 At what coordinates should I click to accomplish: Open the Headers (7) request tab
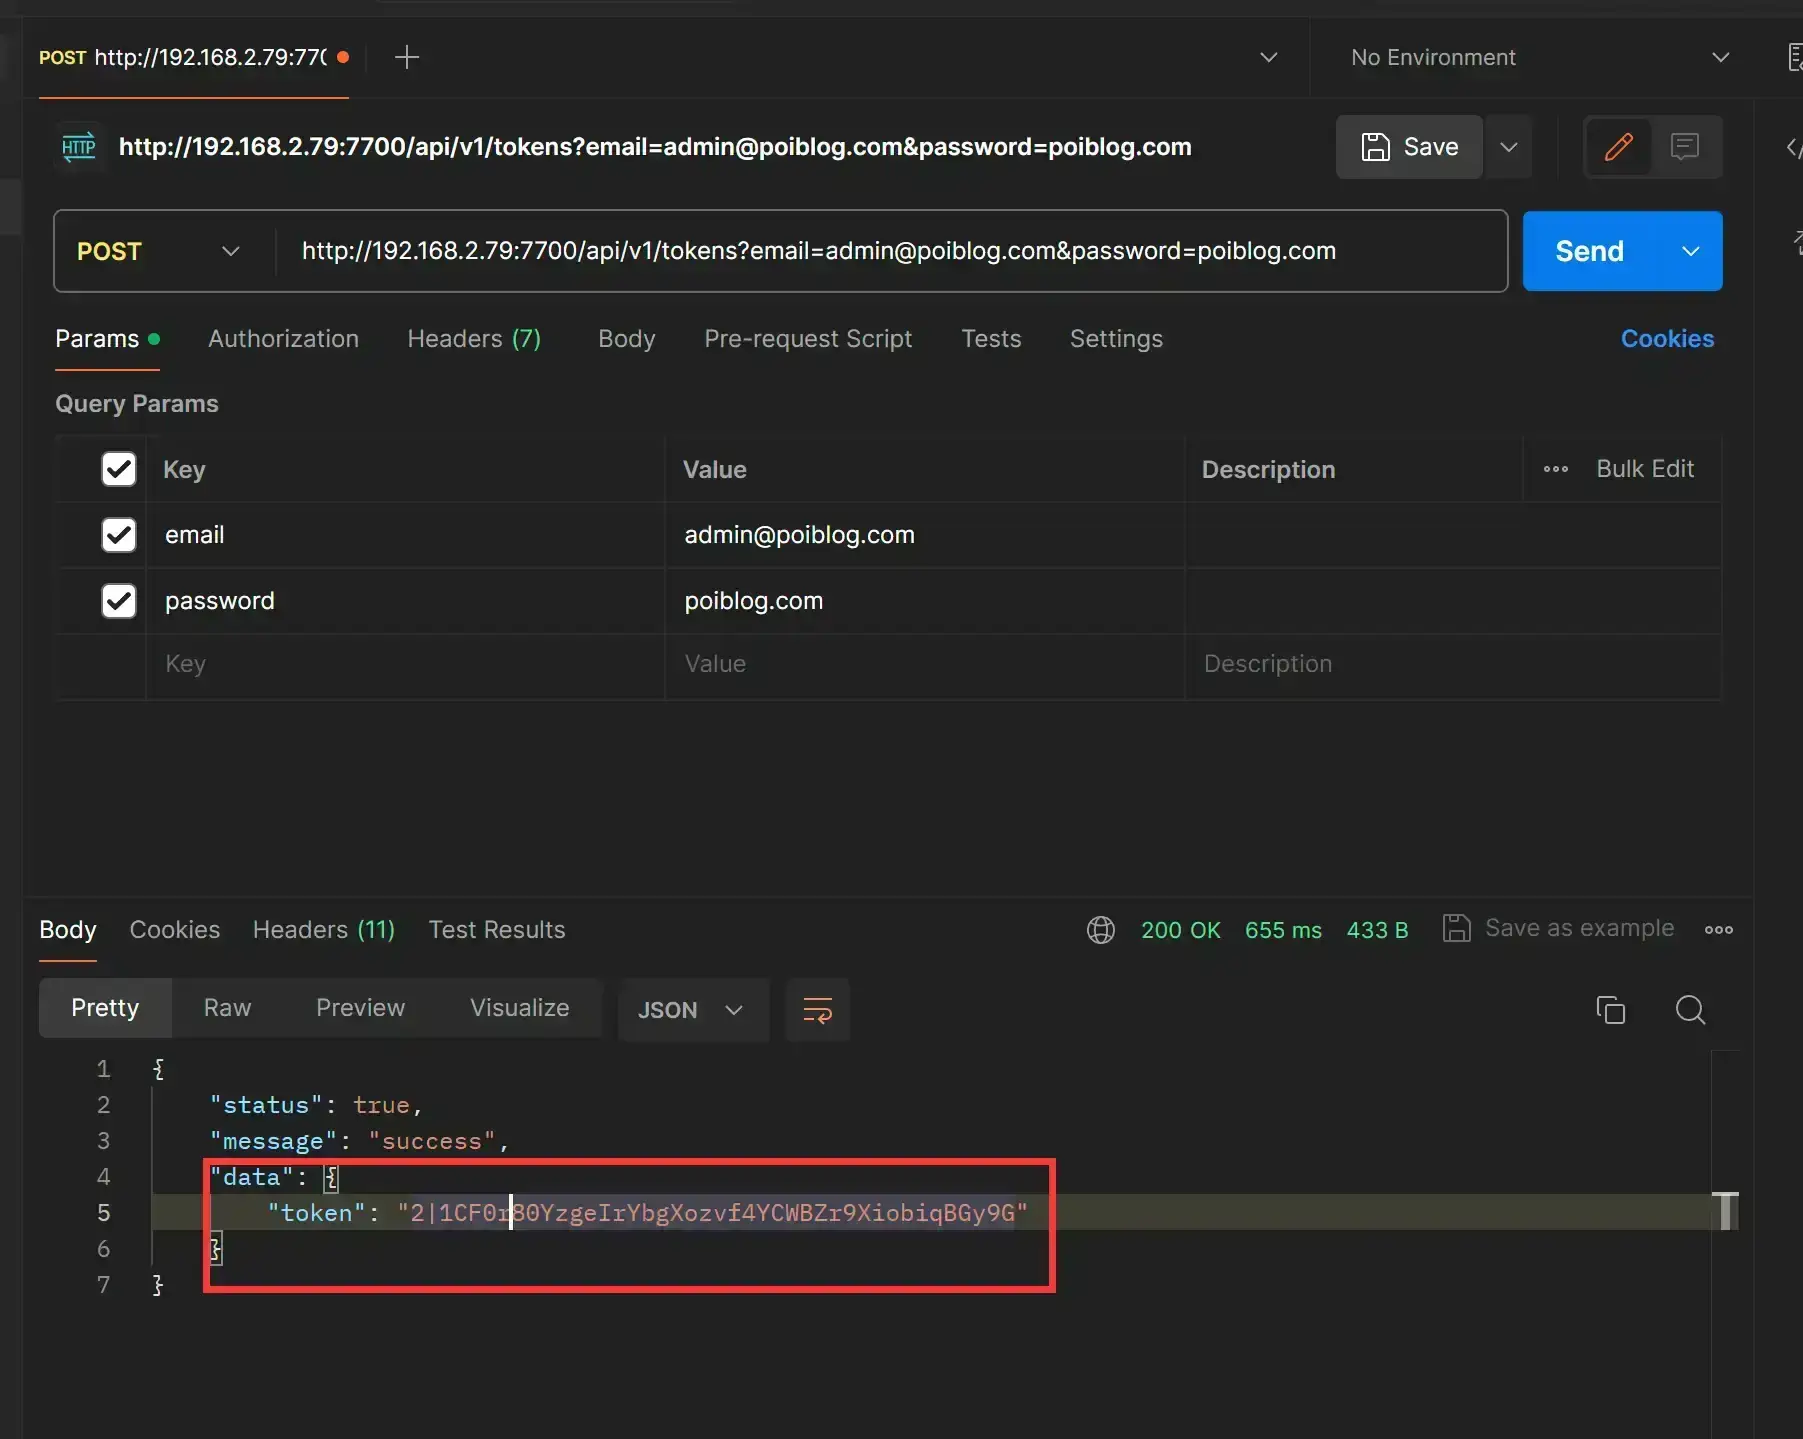[474, 339]
